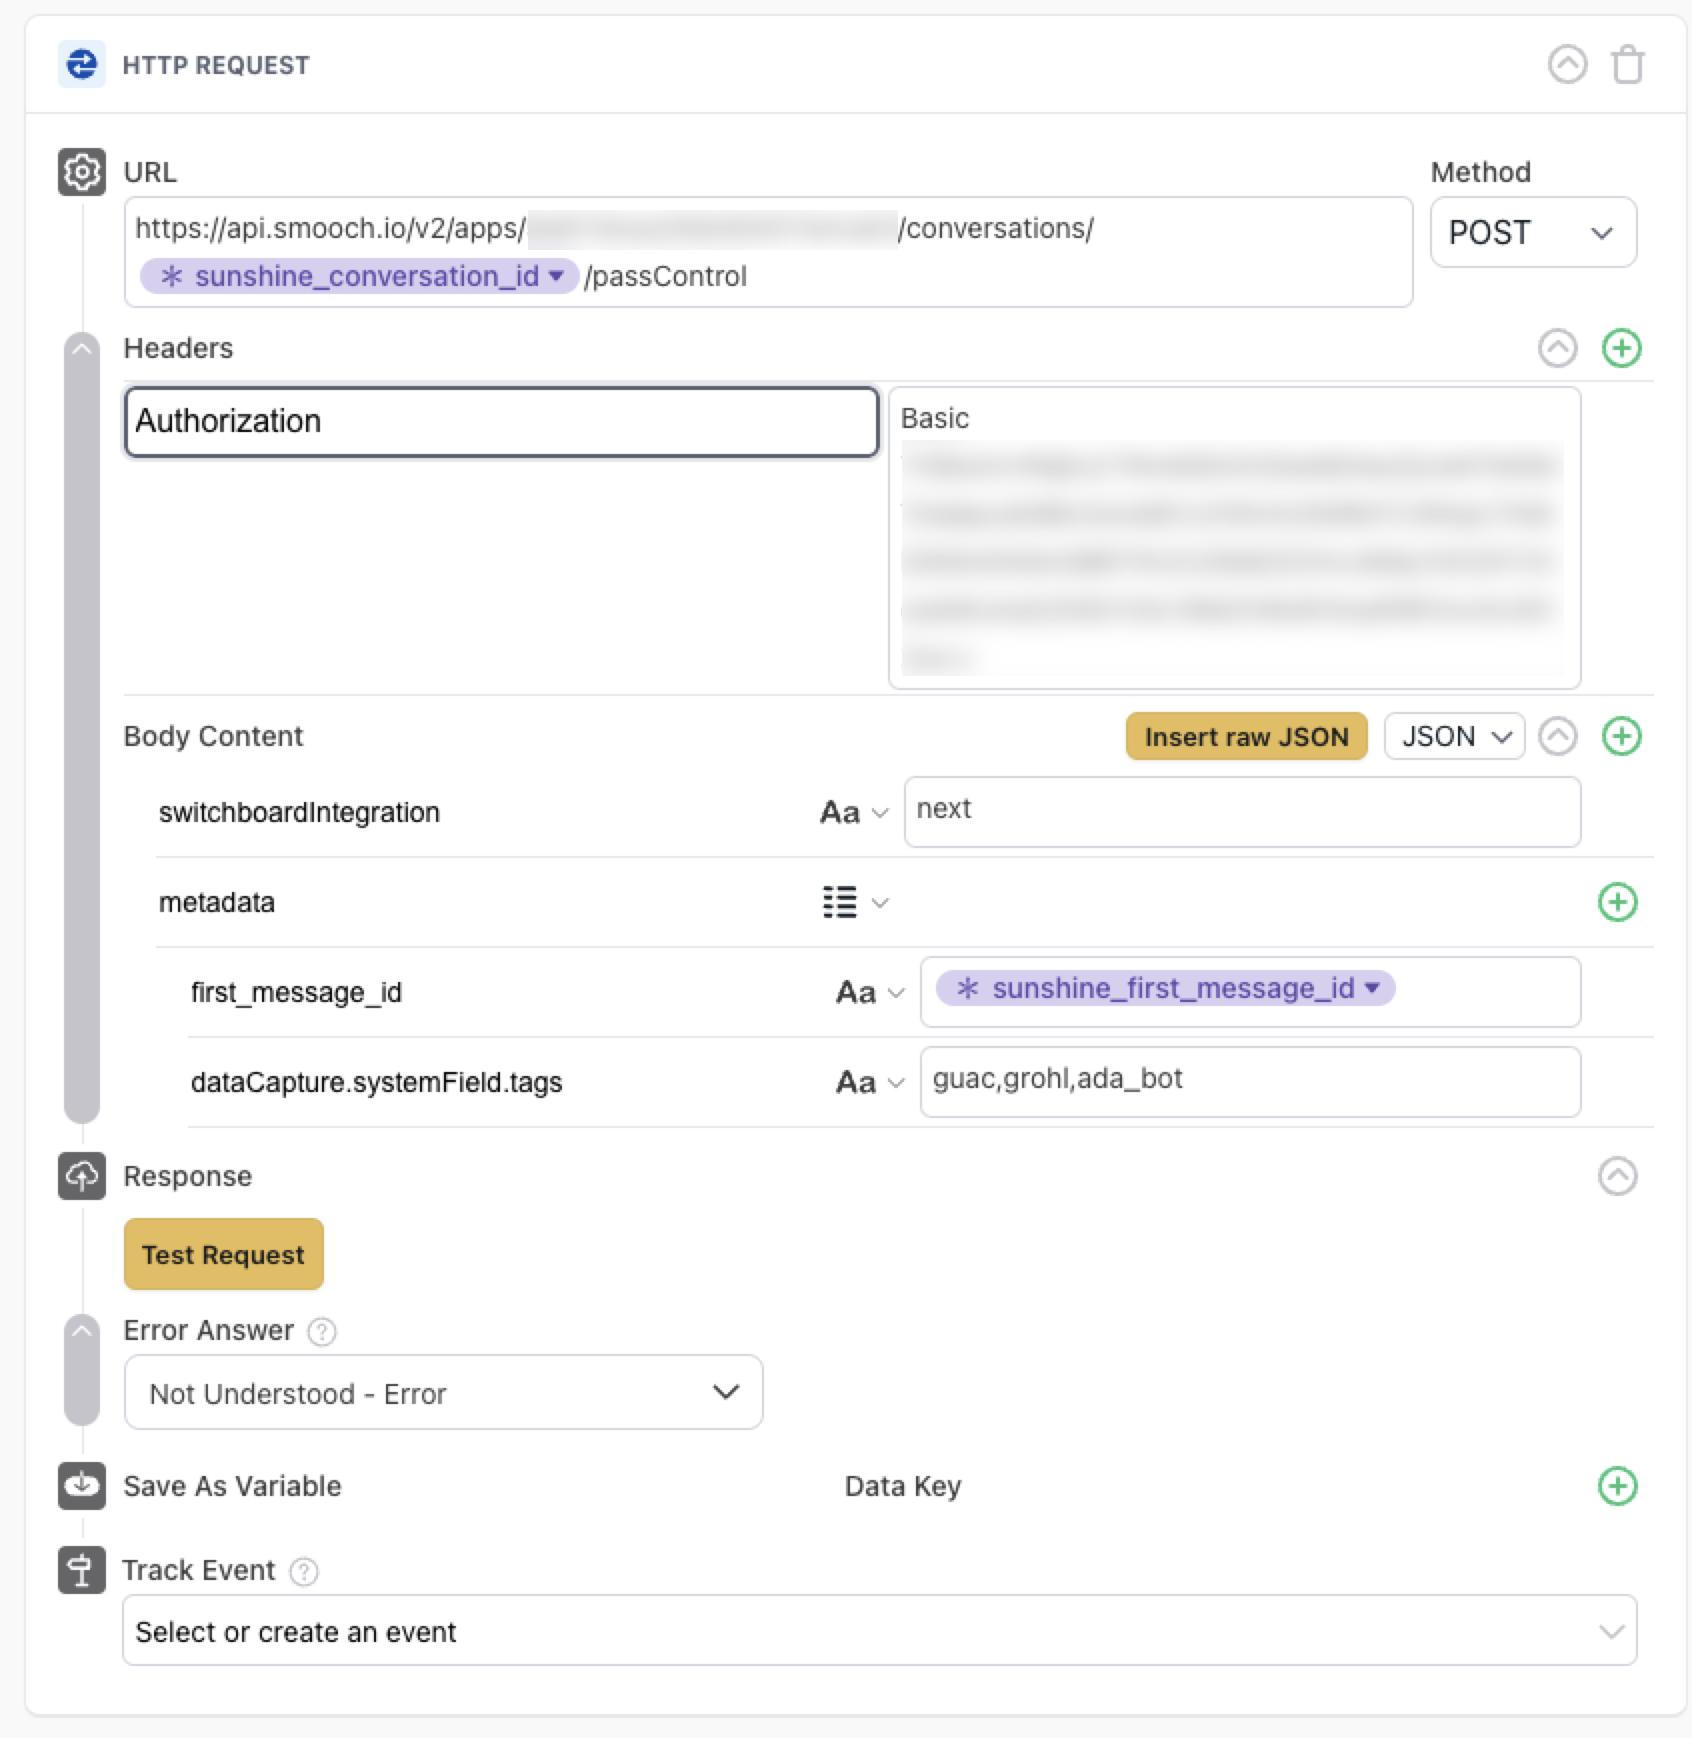The width and height of the screenshot is (1692, 1738).
Task: Collapse the Response section
Action: (1616, 1176)
